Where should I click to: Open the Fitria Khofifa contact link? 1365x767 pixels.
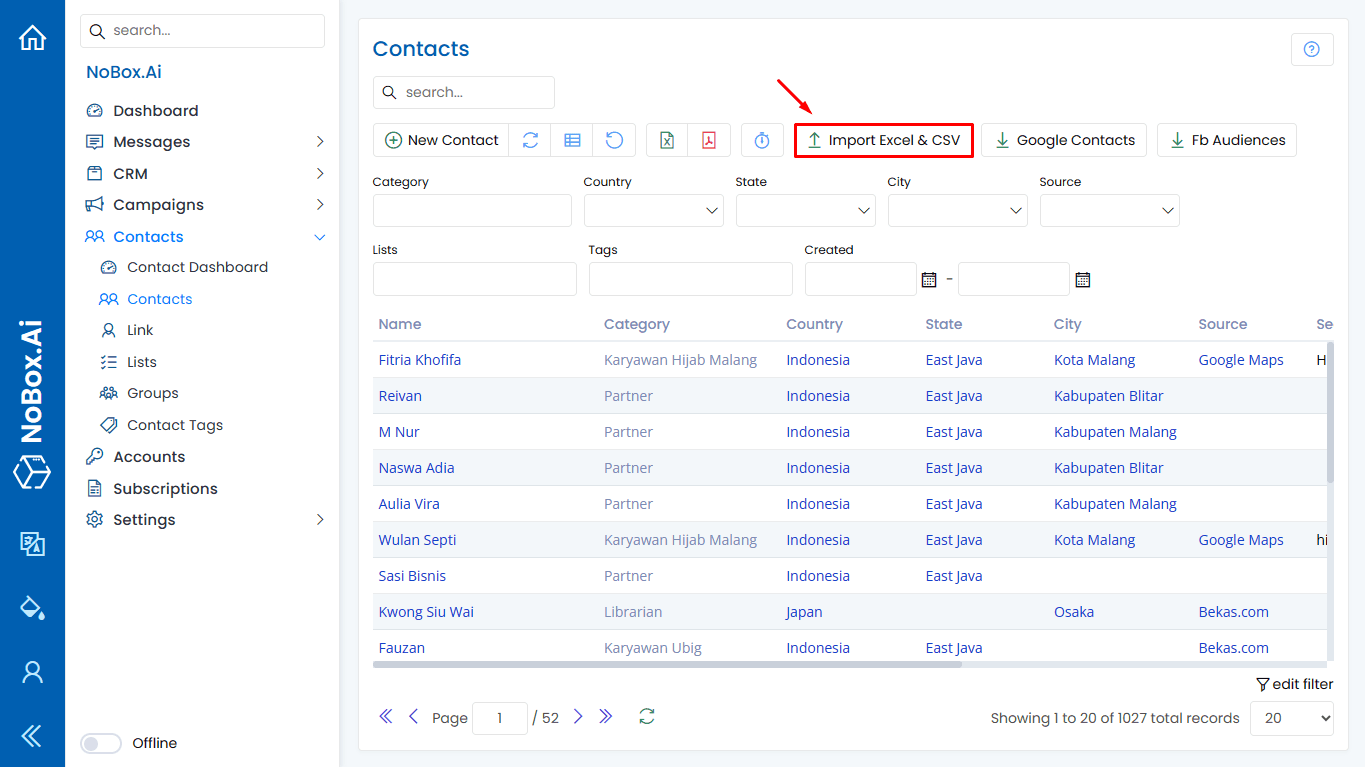tap(419, 360)
